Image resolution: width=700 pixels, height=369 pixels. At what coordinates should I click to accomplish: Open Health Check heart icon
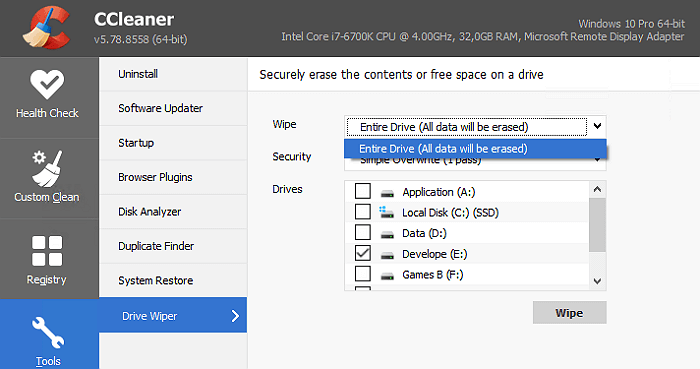coord(47,84)
